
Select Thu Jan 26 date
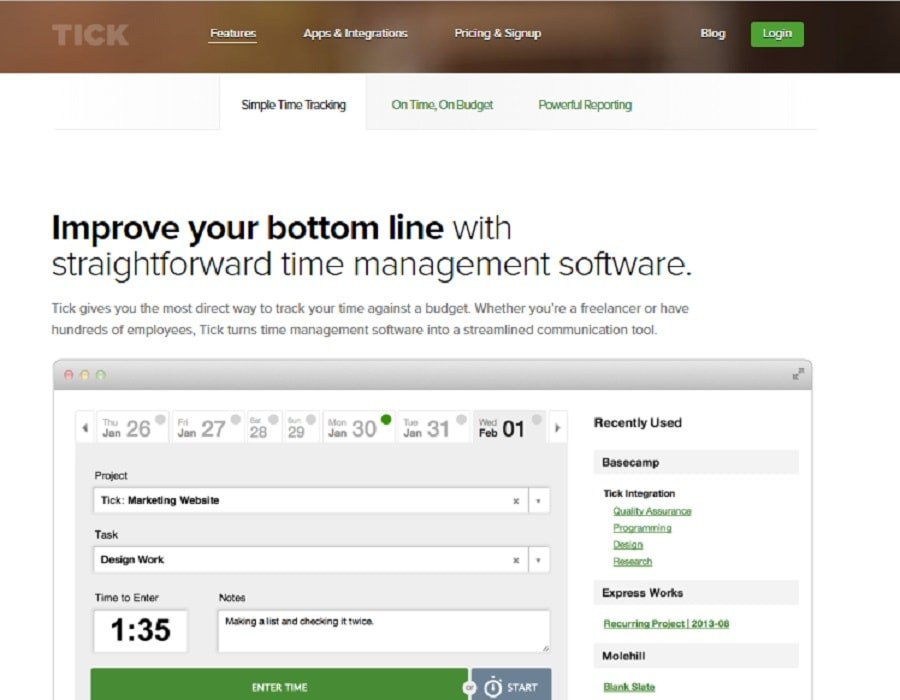[x=132, y=427]
